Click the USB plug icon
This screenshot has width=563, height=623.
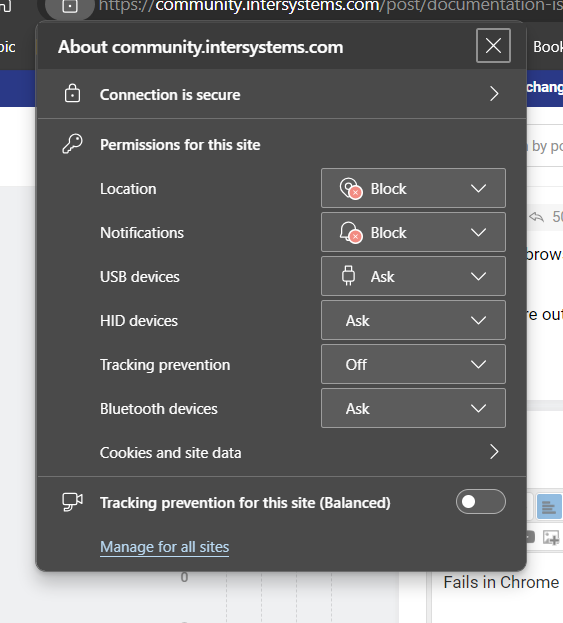coord(348,276)
